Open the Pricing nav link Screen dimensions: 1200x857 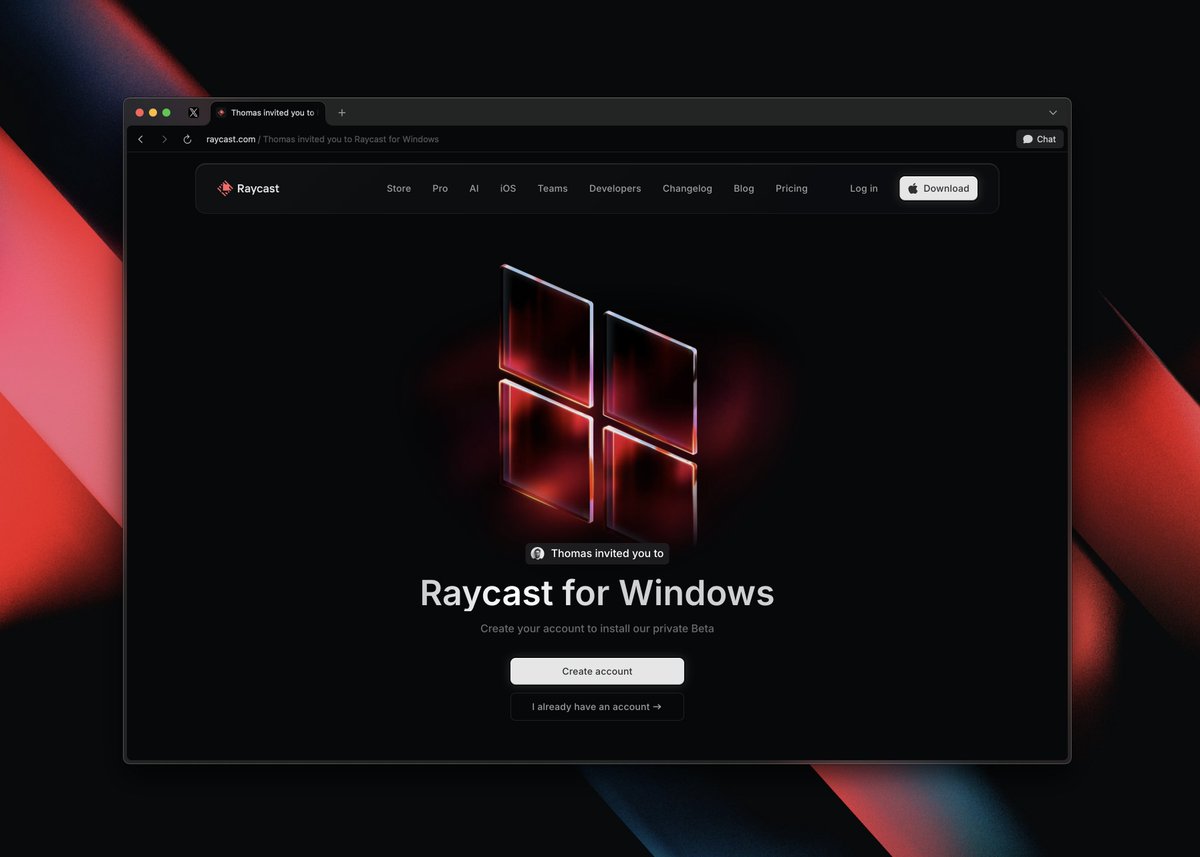(791, 188)
